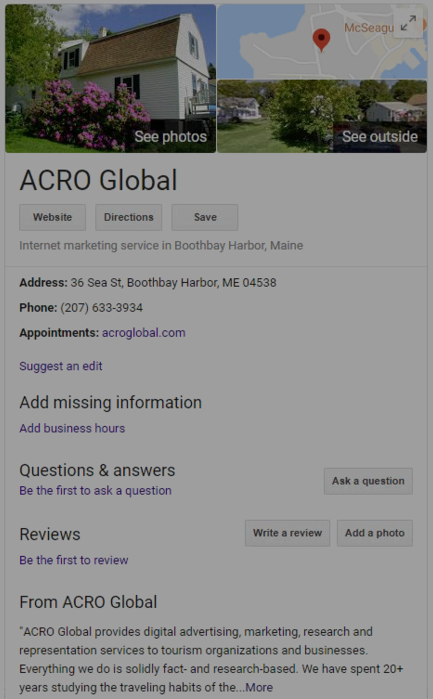Click Add business hours link

coord(72,428)
